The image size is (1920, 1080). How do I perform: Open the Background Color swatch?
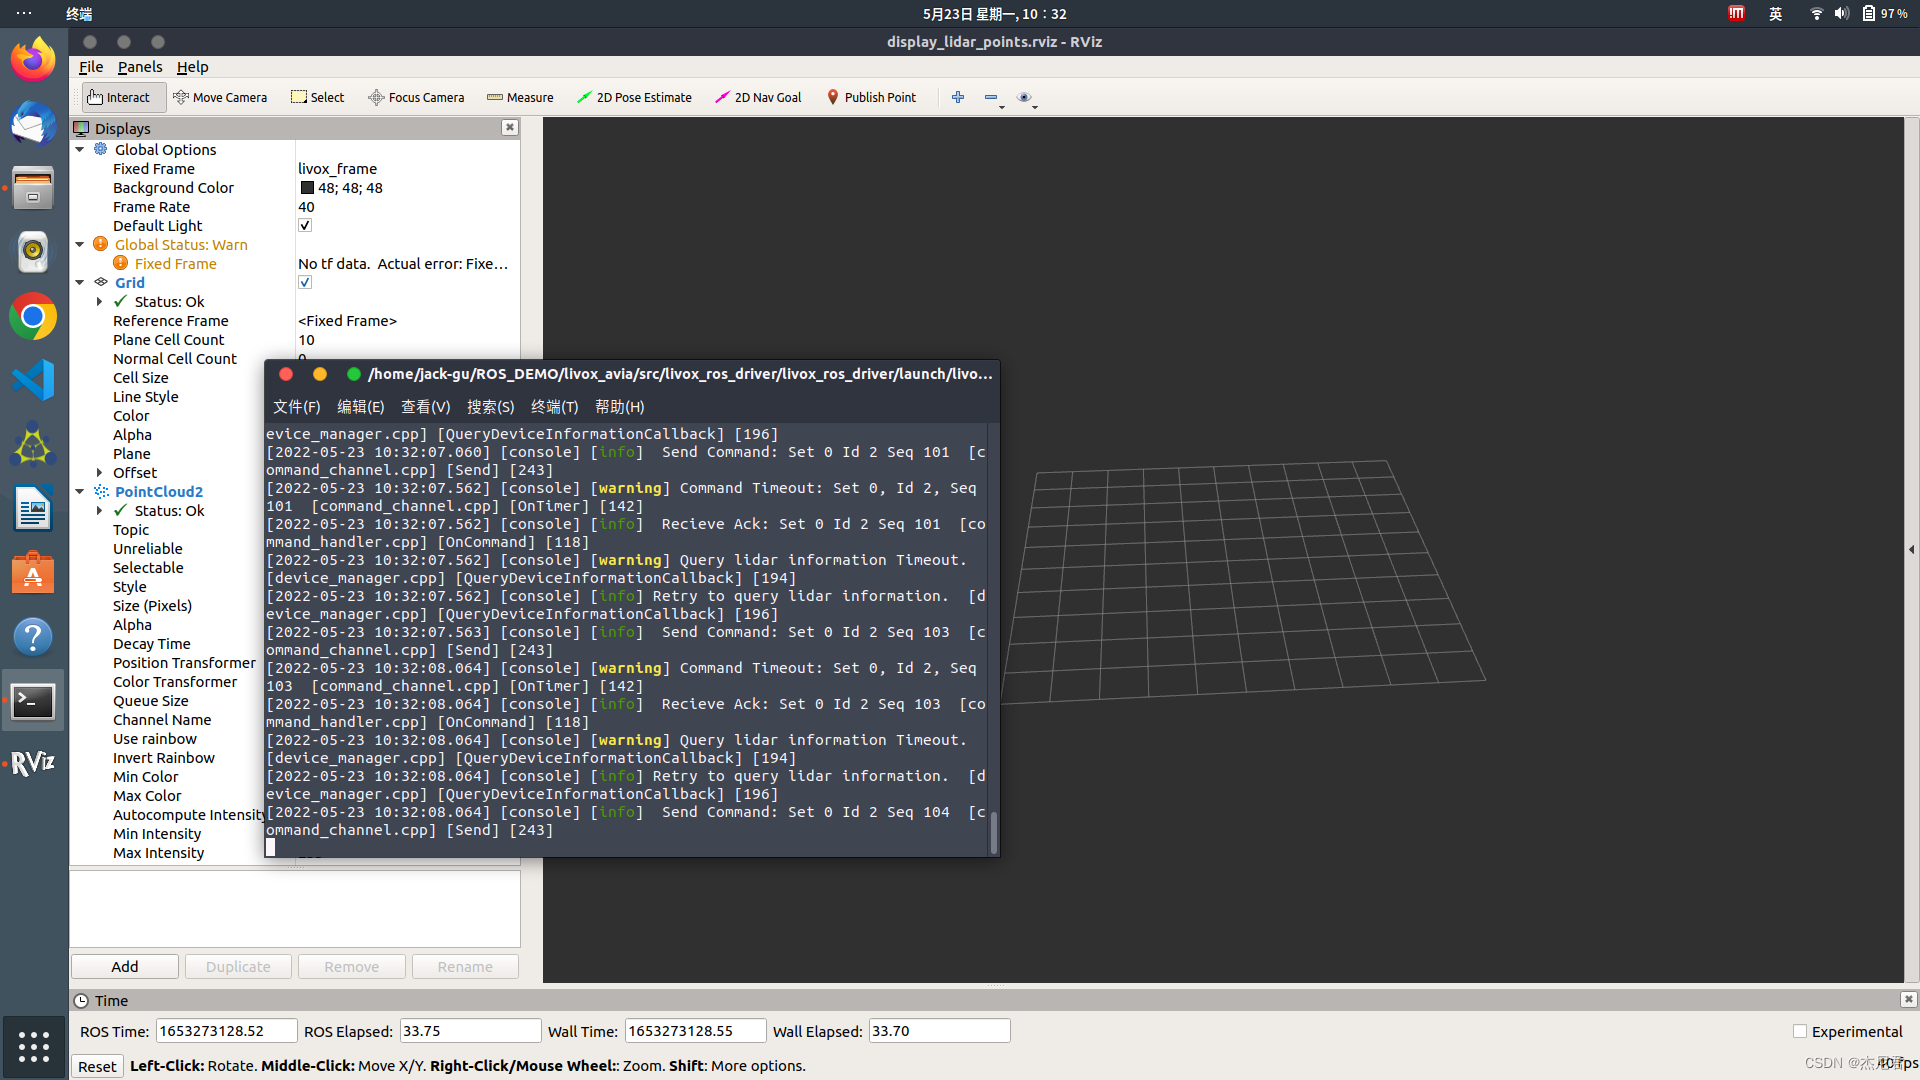307,188
